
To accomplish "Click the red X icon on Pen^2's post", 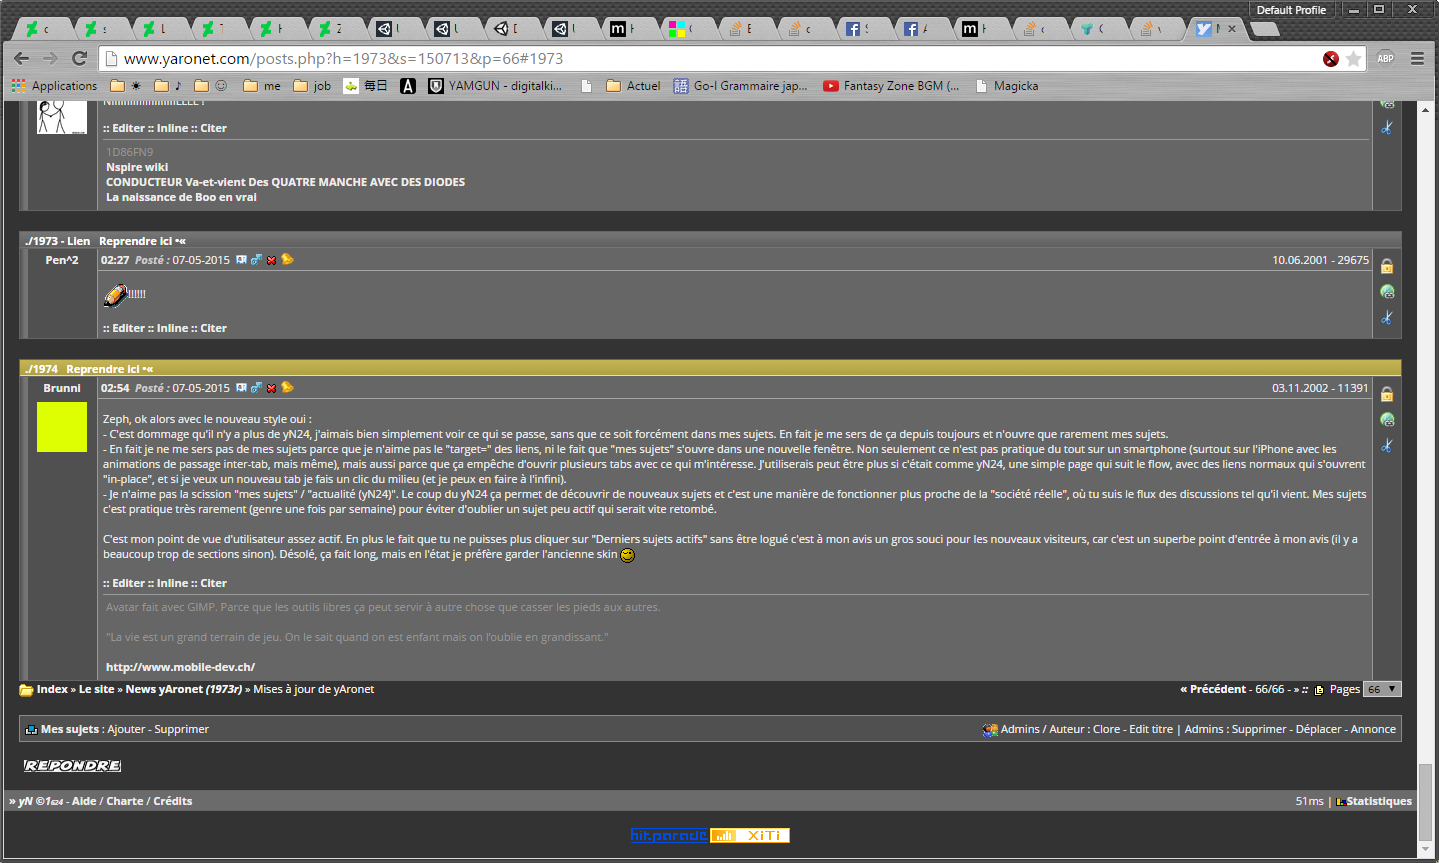I will (x=271, y=260).
